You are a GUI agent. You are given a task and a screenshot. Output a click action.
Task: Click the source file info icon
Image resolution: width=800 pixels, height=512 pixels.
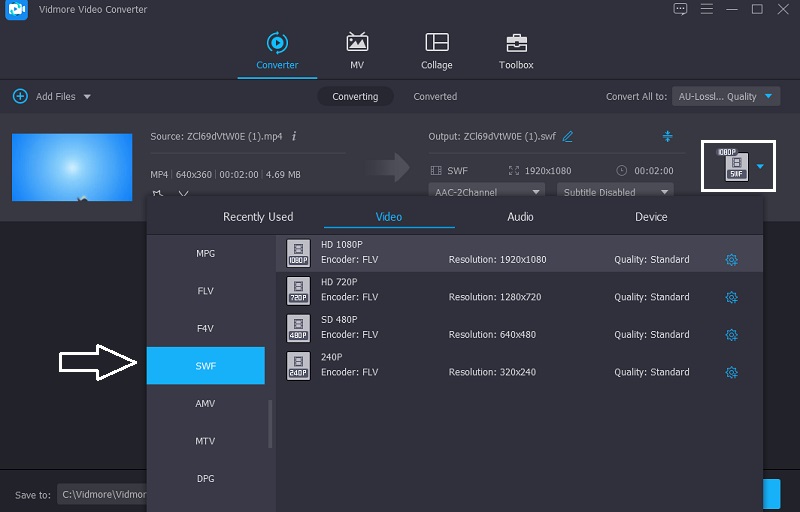pyautogui.click(x=294, y=136)
